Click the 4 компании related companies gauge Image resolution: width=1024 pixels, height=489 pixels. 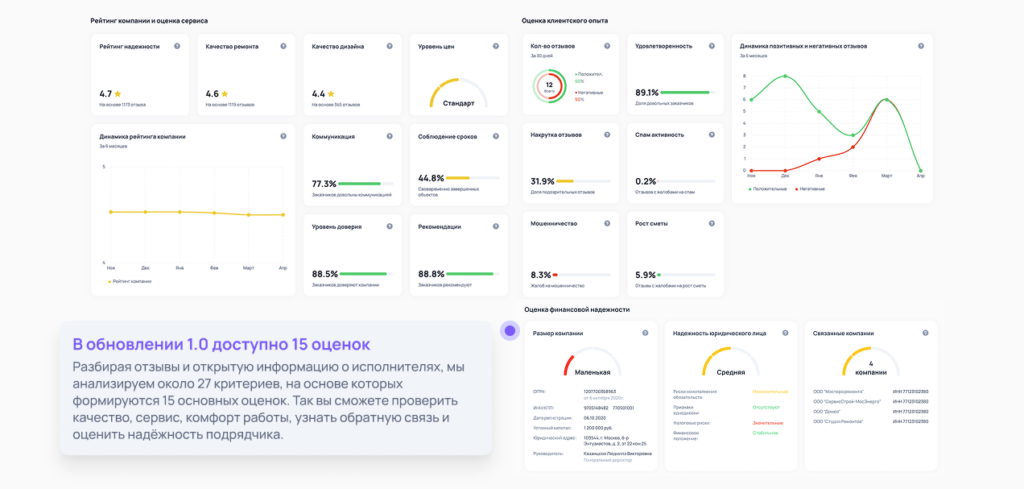pyautogui.click(x=871, y=362)
